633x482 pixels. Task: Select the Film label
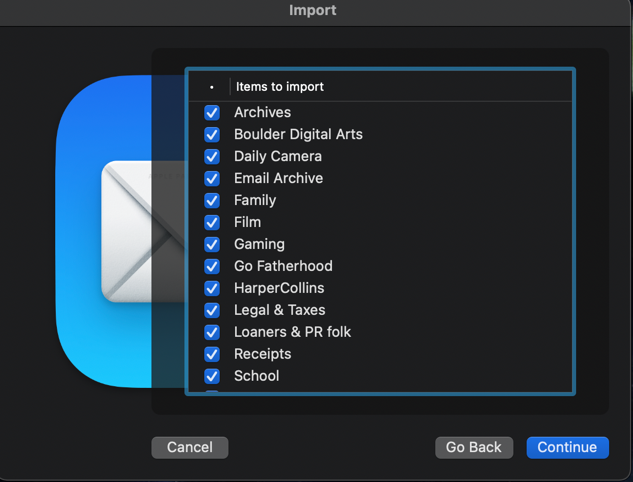point(247,222)
